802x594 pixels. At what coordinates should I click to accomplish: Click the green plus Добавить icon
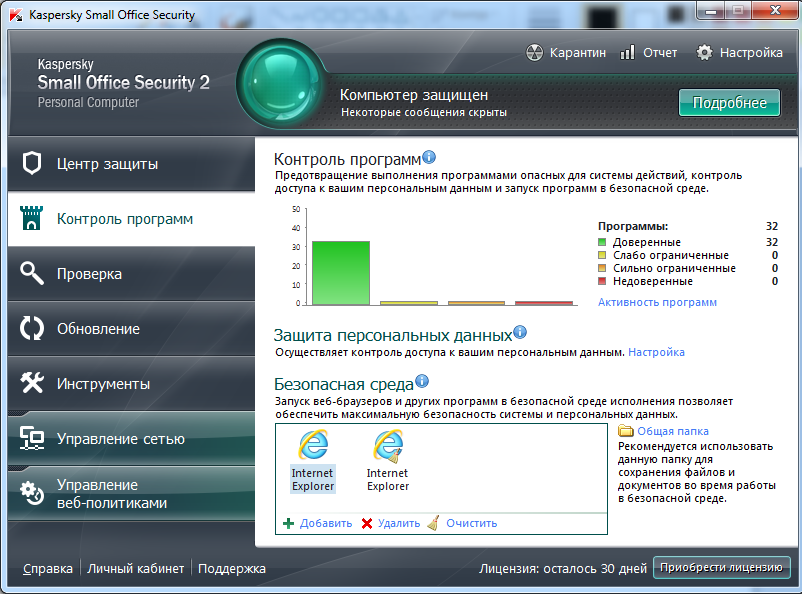coord(288,523)
